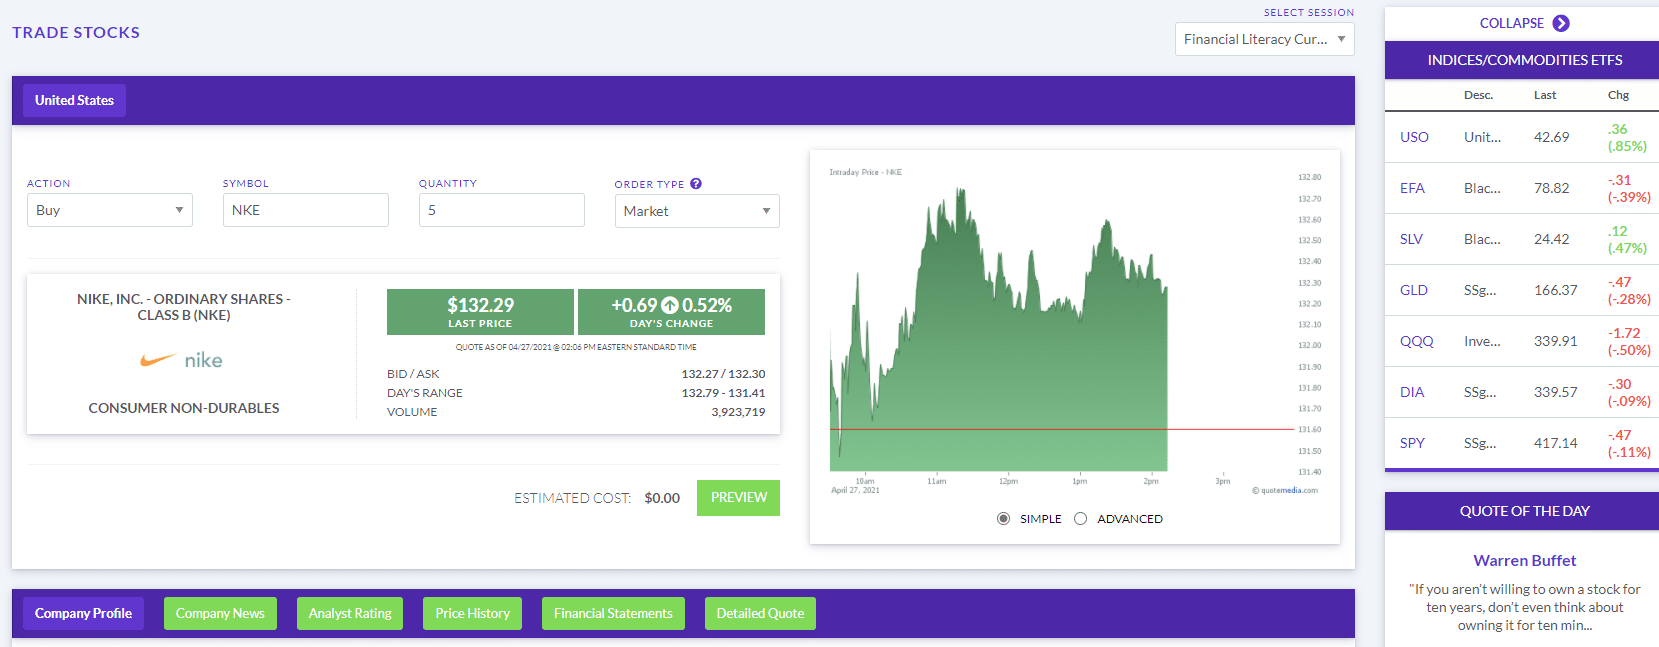Click into the Quantity input field

(x=501, y=210)
